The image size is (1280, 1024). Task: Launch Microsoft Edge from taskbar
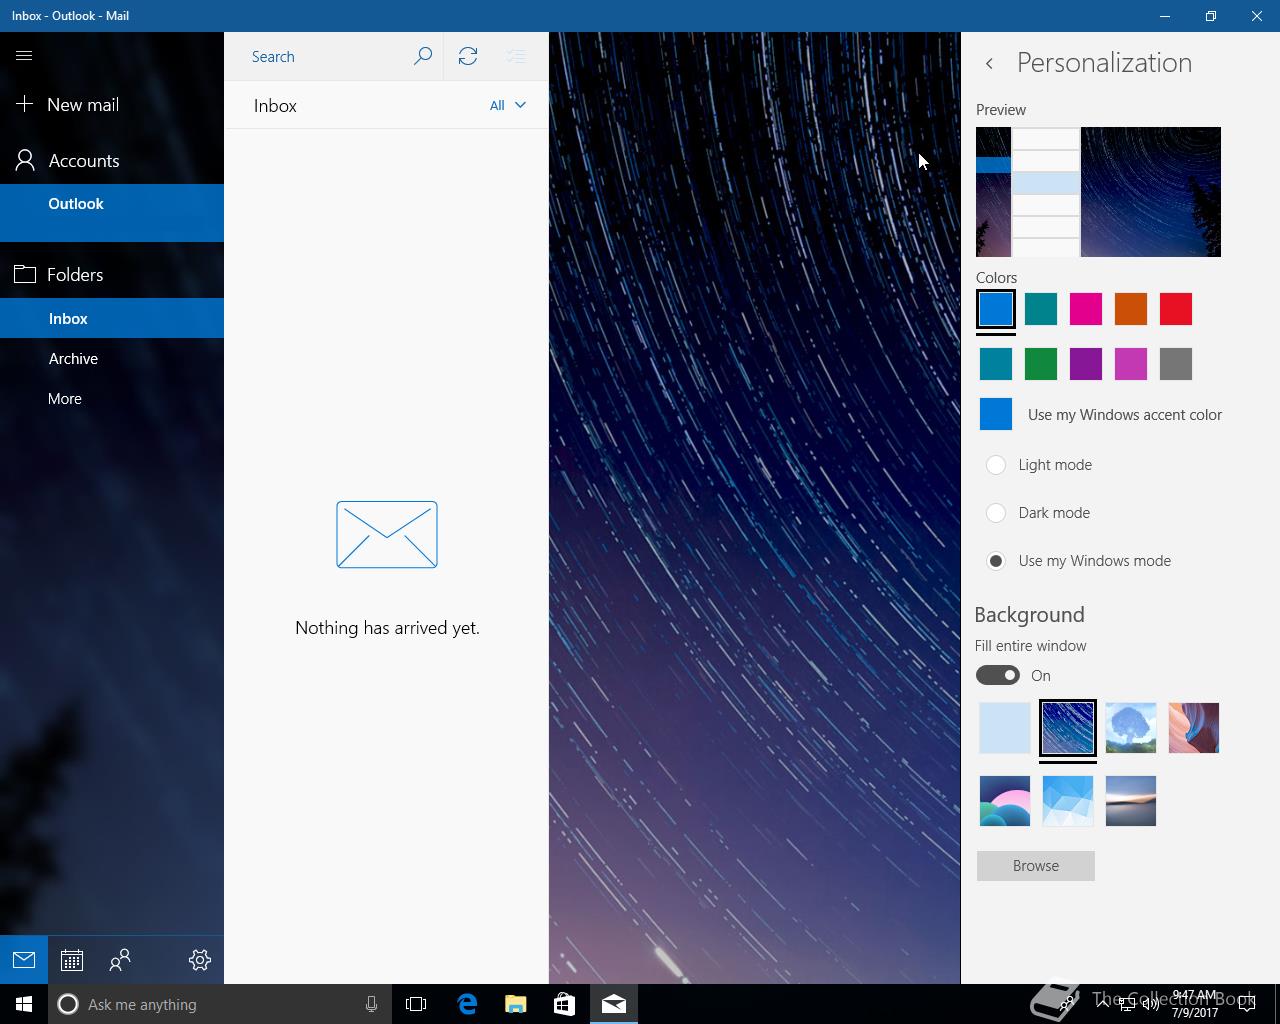coord(467,1004)
